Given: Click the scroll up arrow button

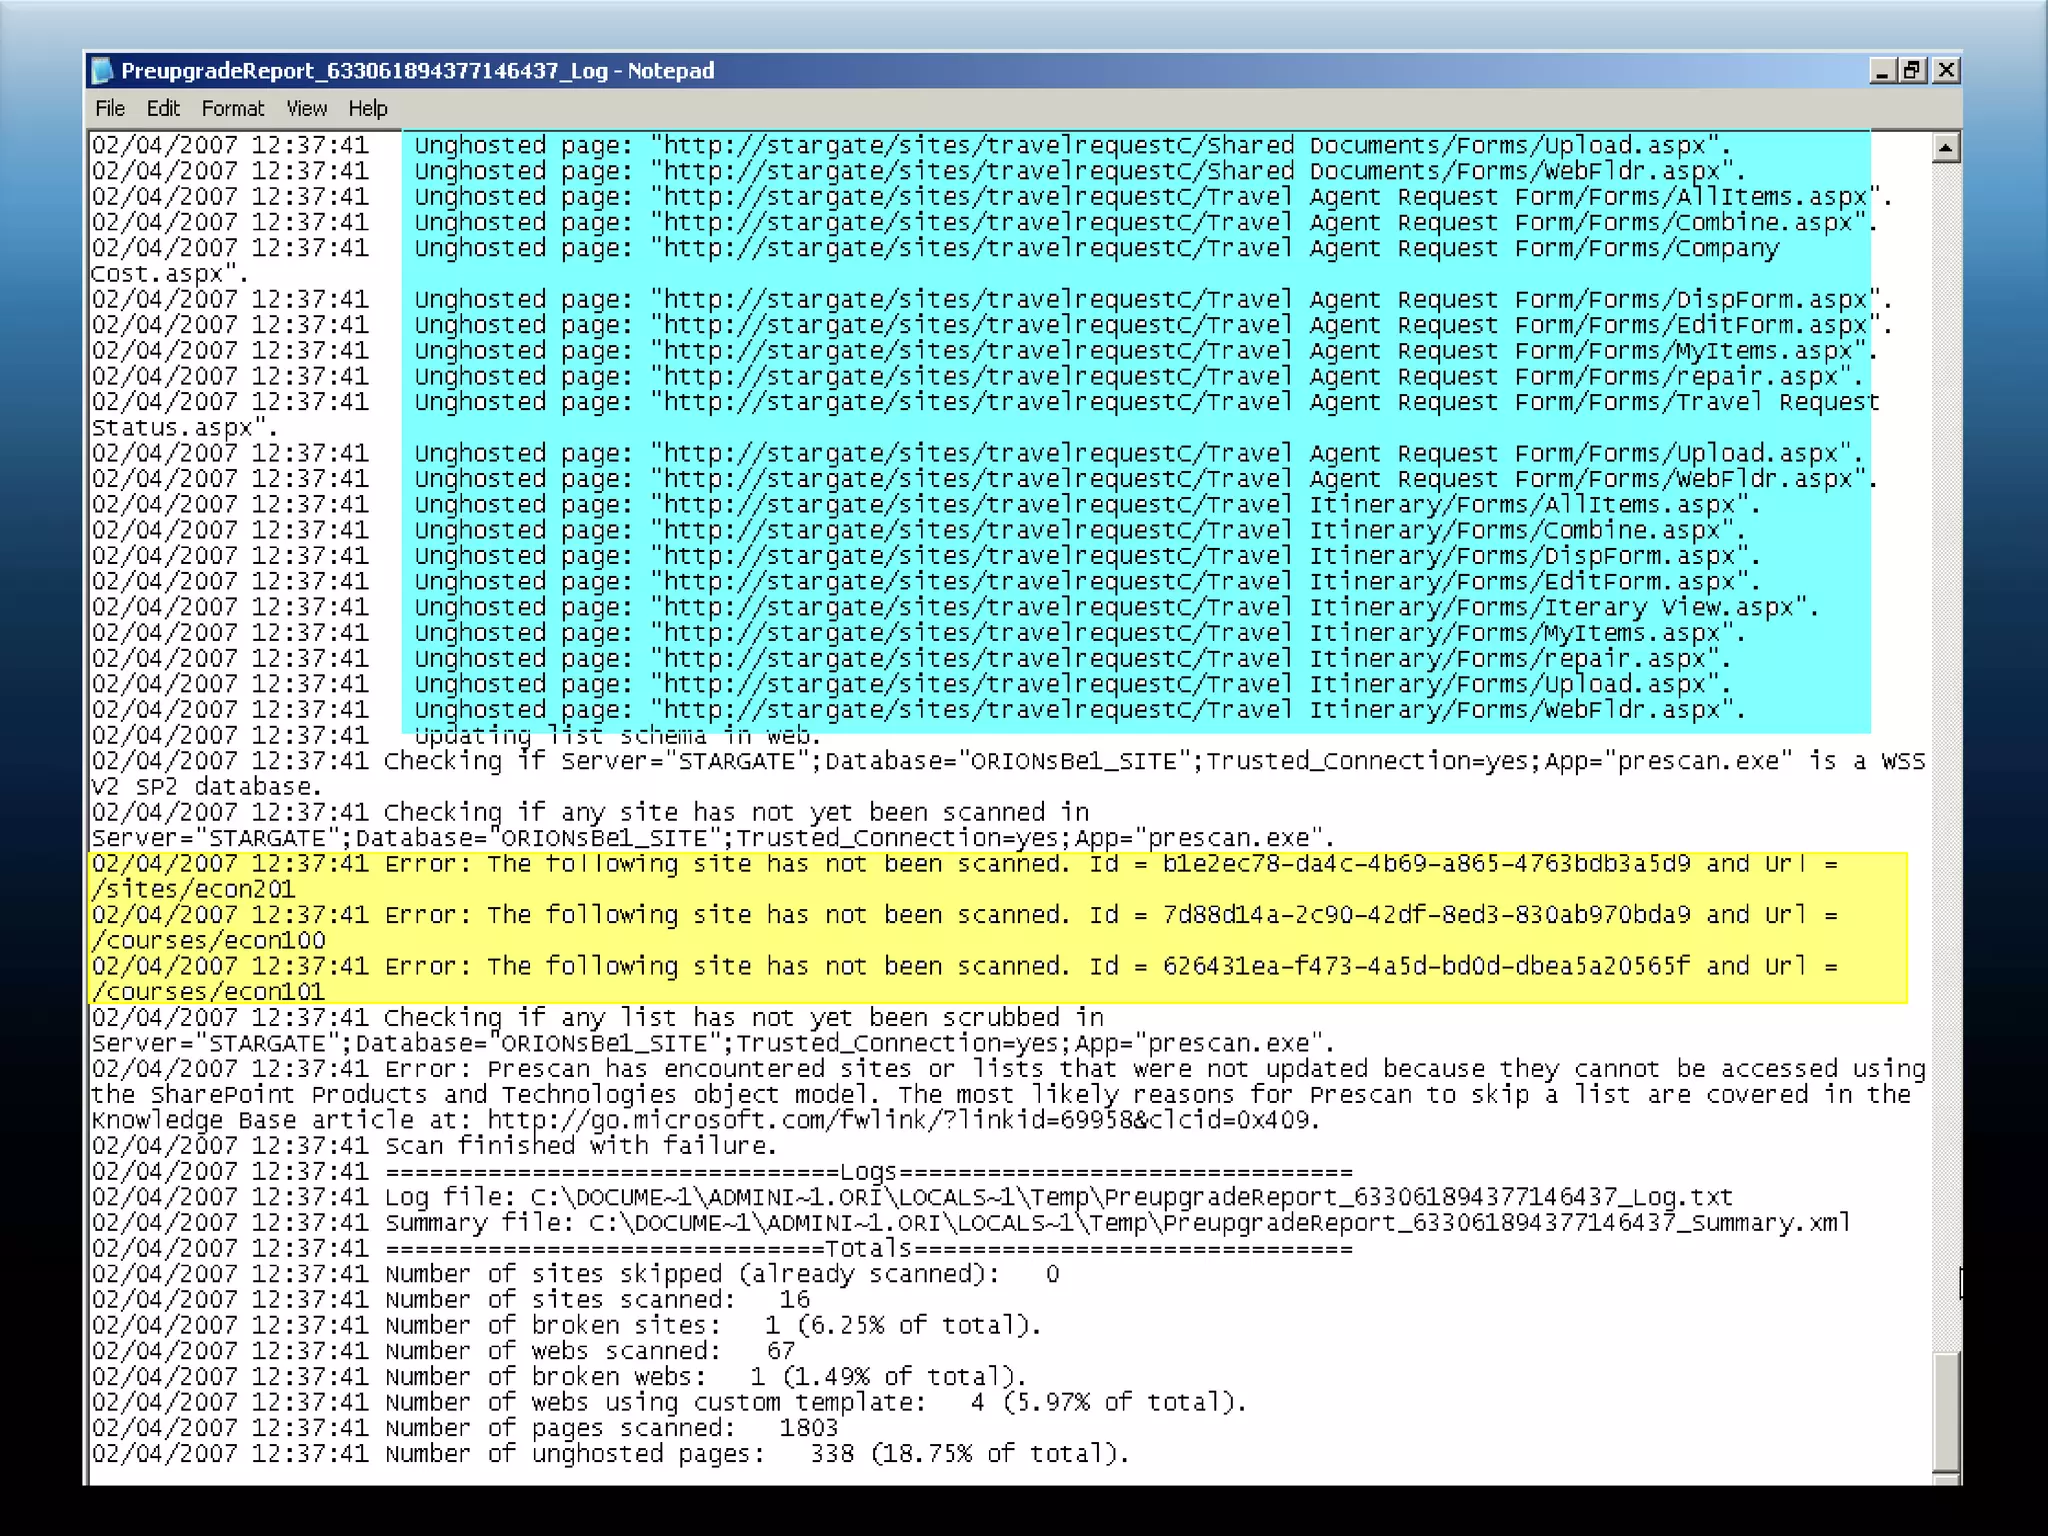Looking at the screenshot, I should (x=1945, y=149).
